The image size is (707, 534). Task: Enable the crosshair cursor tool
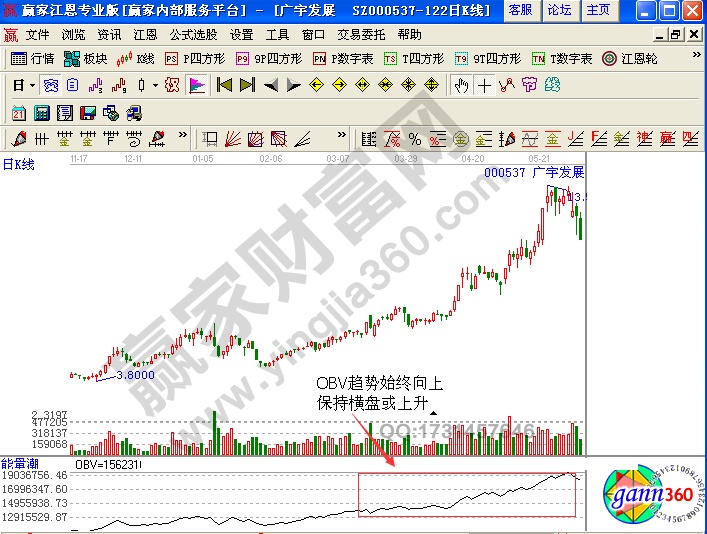(484, 85)
